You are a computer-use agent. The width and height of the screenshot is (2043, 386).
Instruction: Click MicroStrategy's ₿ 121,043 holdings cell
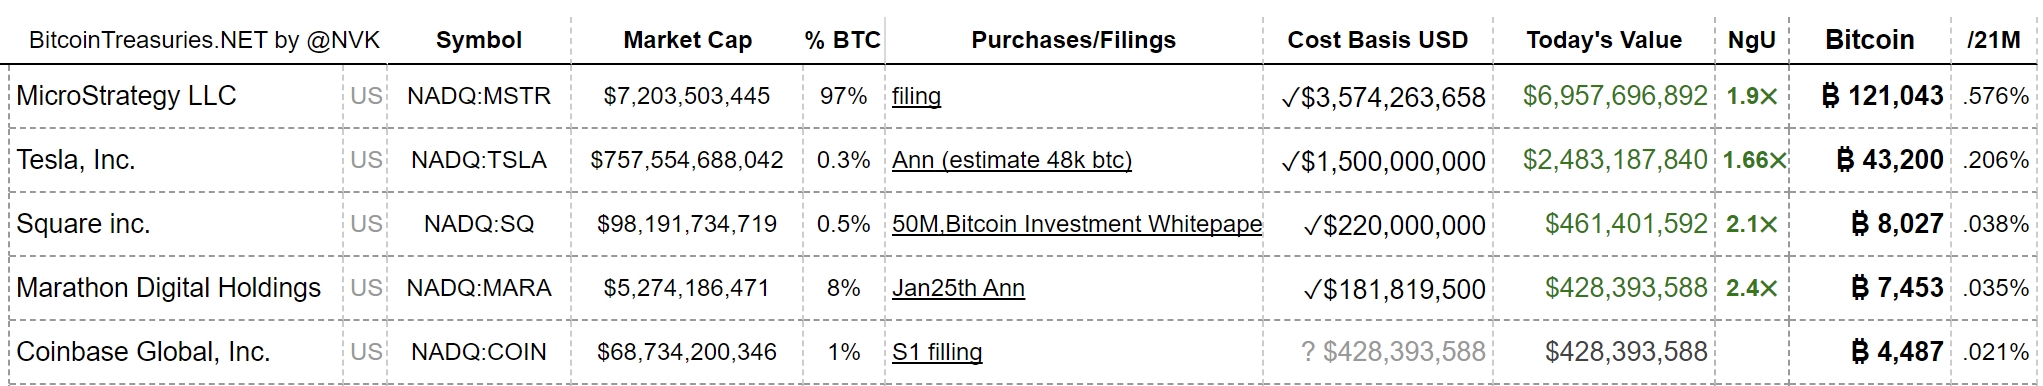1882,96
